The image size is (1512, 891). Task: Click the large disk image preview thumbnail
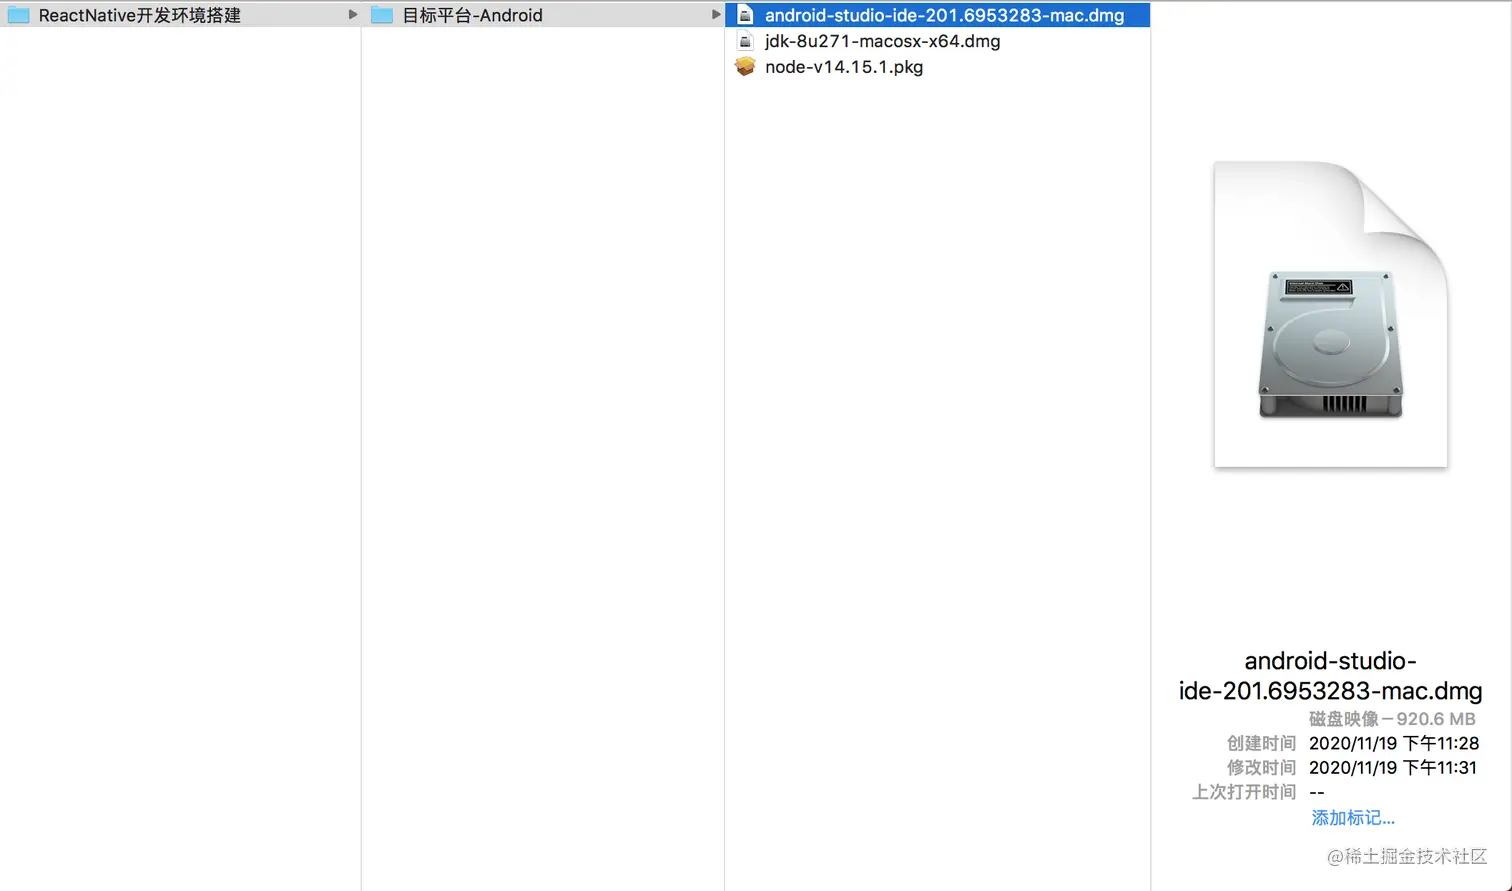coord(1331,314)
